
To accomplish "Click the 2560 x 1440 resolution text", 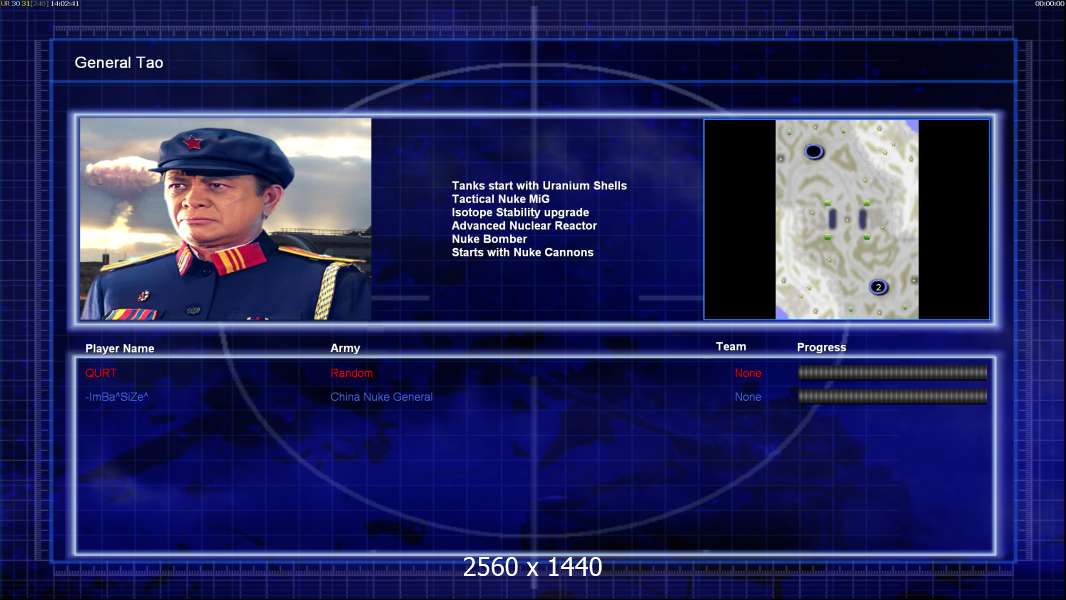I will coord(532,567).
